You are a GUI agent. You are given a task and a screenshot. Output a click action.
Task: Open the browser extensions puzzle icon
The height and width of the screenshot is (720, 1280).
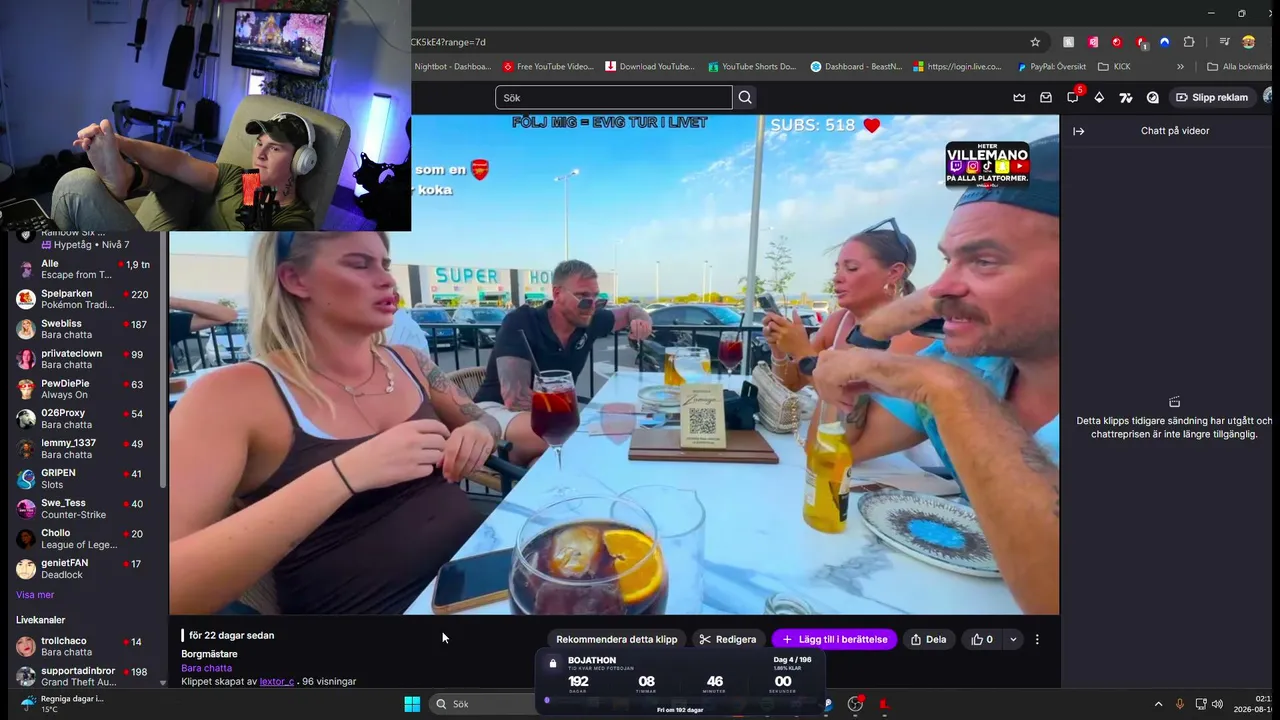(x=1189, y=42)
